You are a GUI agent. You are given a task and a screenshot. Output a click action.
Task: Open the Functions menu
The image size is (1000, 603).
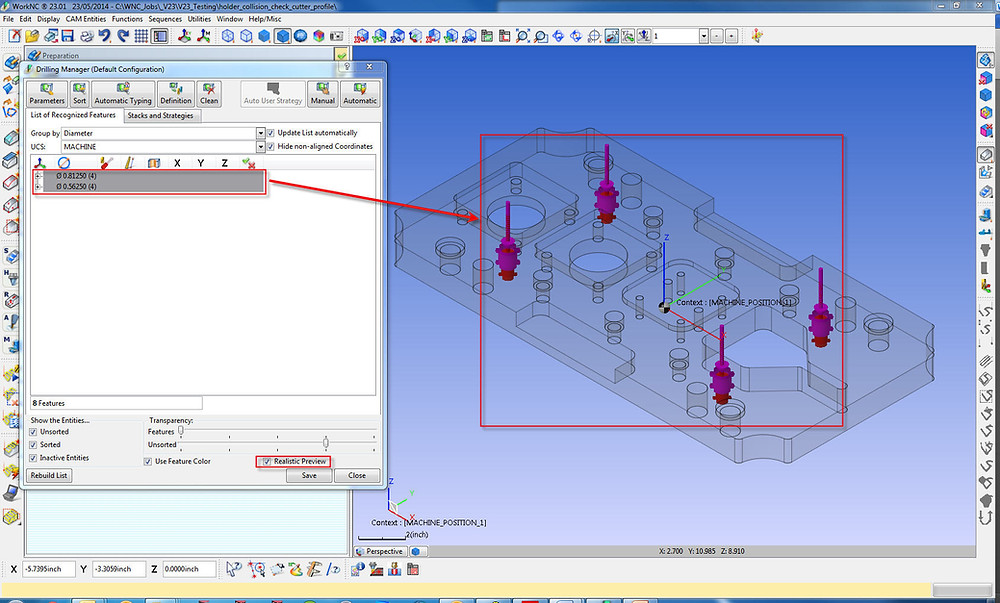127,19
